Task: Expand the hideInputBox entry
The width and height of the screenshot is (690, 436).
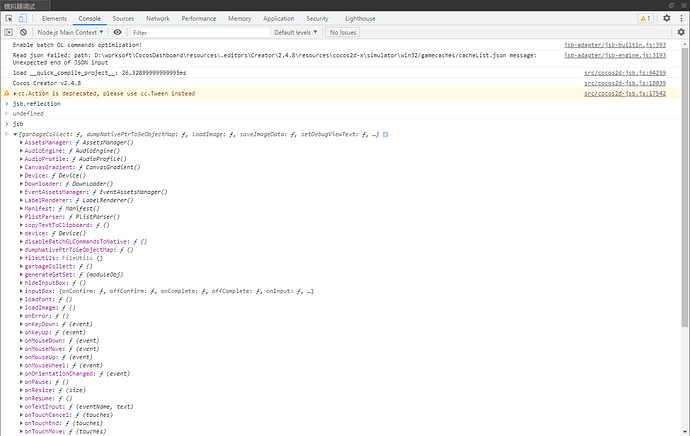Action: point(21,283)
